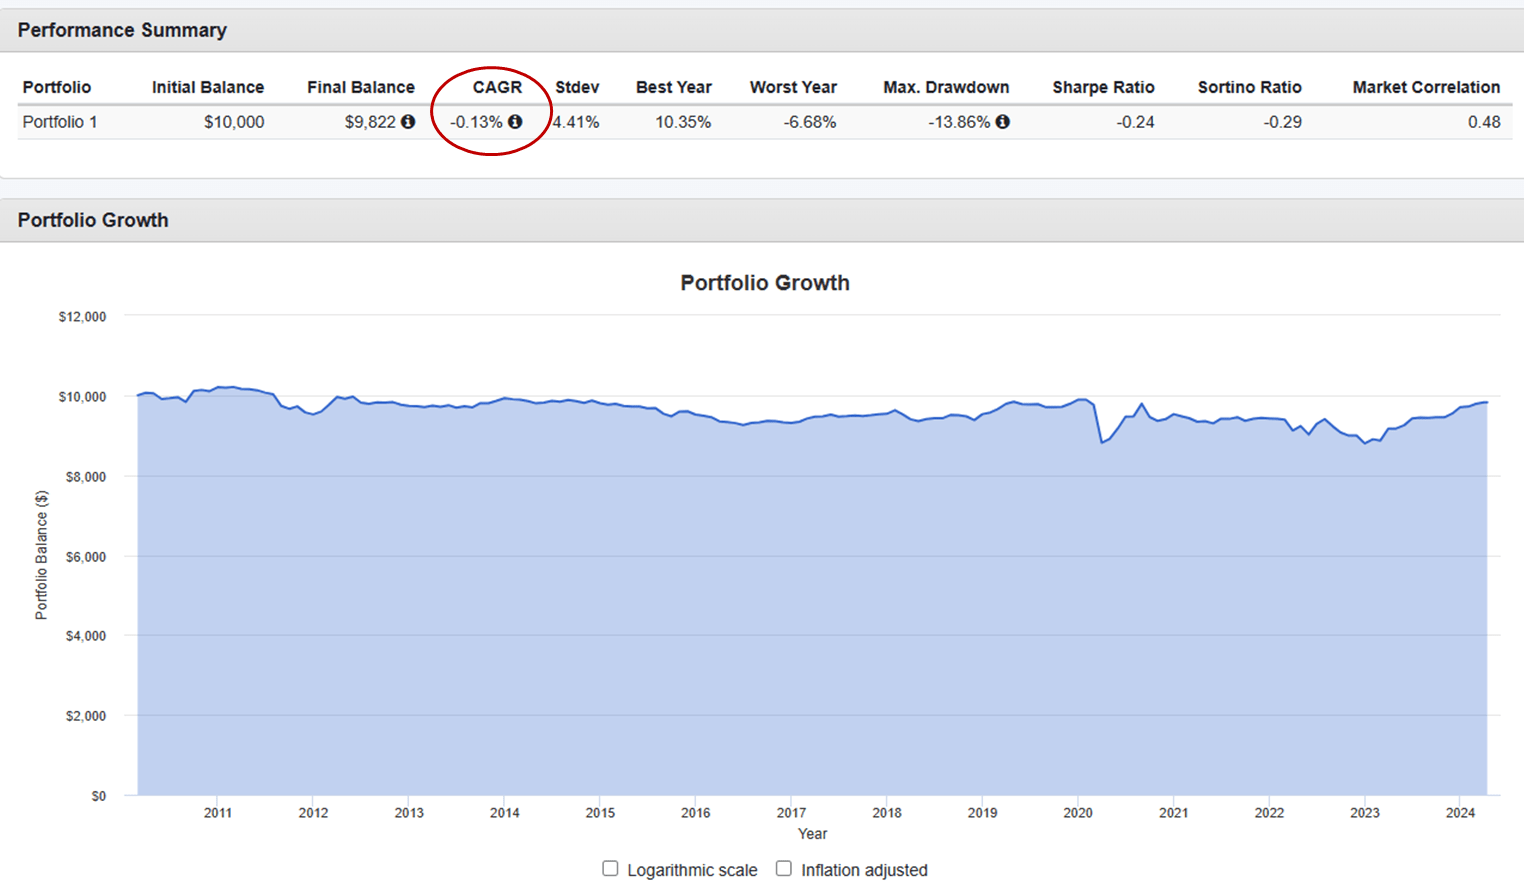Click the Sortino Ratio column header
This screenshot has width=1524, height=889.
tap(1249, 87)
